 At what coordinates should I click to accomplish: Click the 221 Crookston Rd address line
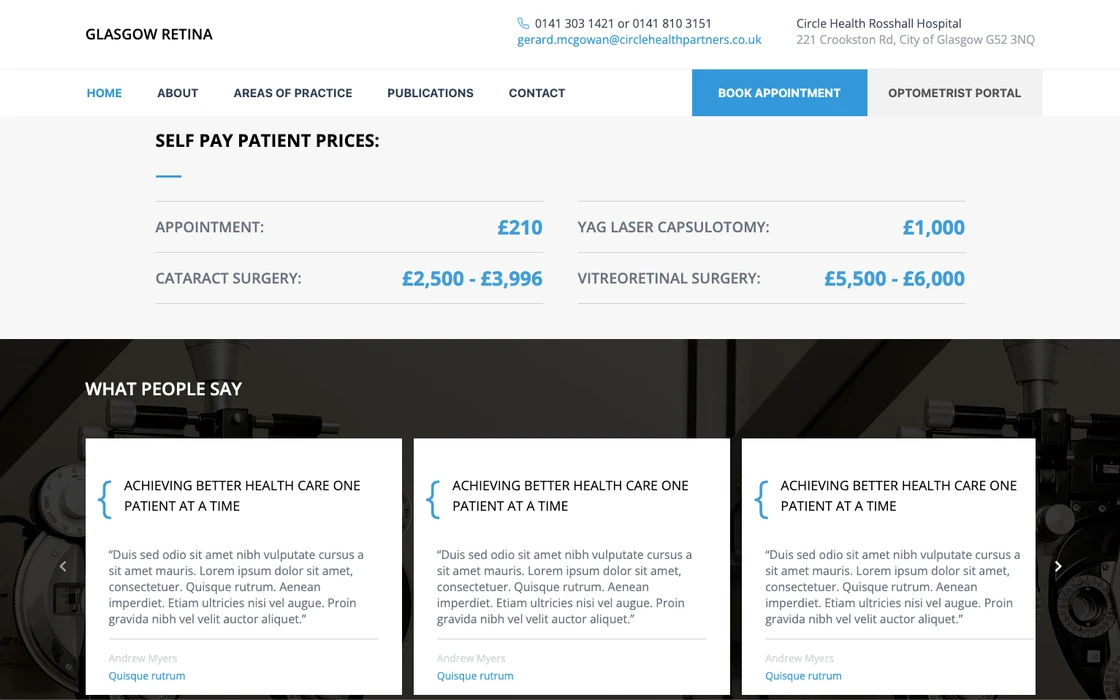coord(915,40)
